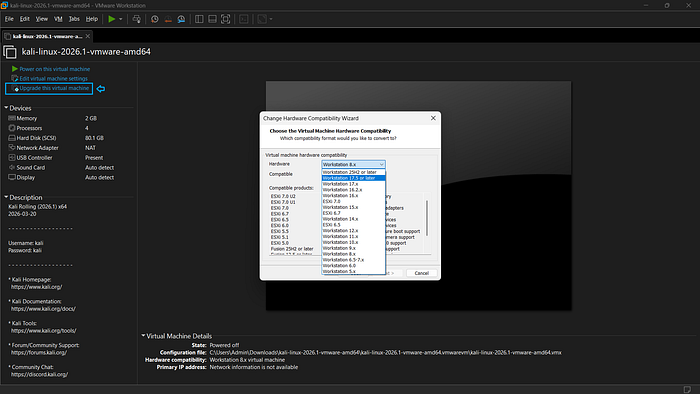Choose Workstation 17.x from the list

(x=353, y=184)
